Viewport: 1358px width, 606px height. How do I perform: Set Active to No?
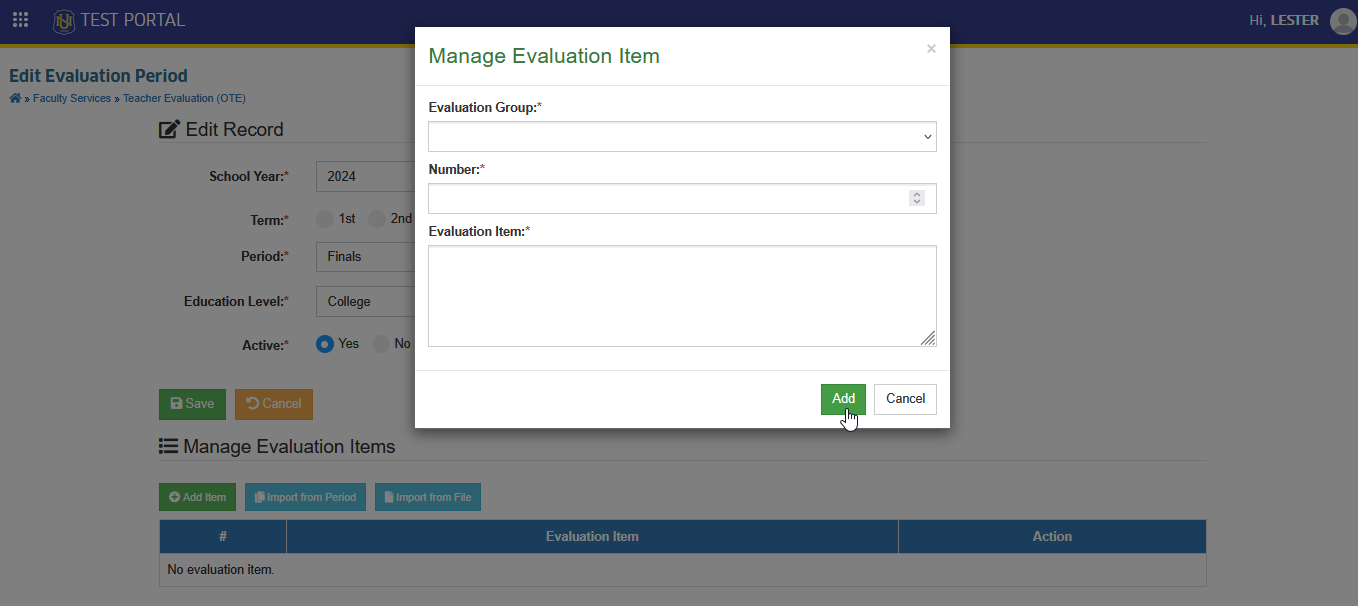[381, 343]
